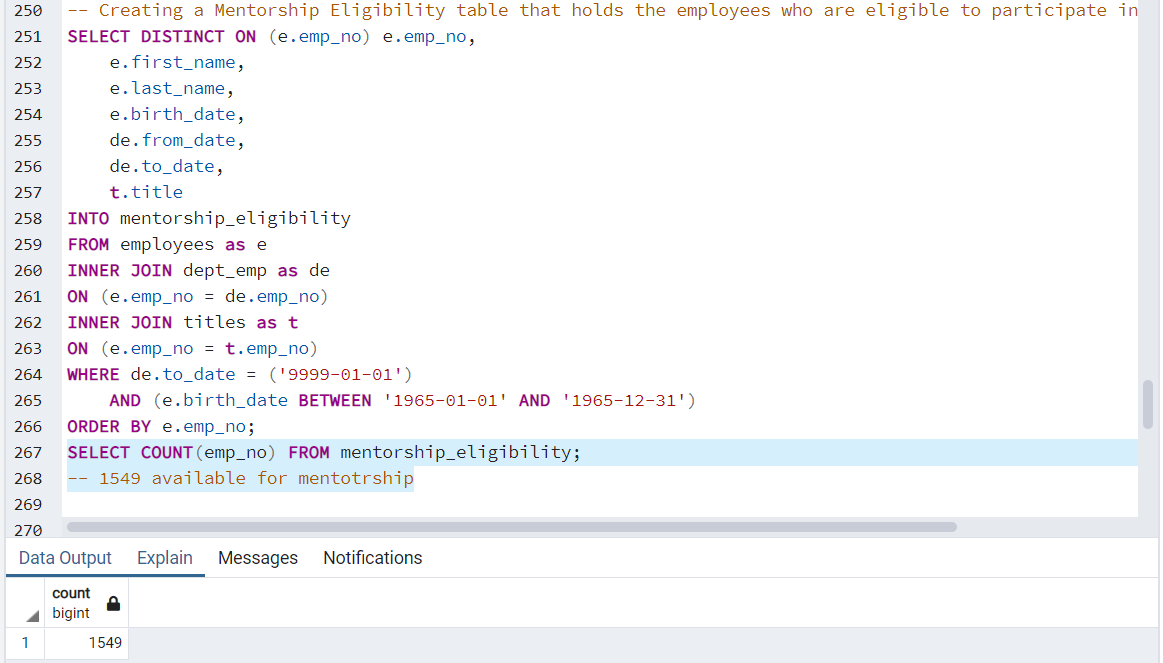Select row 1 in the results grid

pos(24,643)
